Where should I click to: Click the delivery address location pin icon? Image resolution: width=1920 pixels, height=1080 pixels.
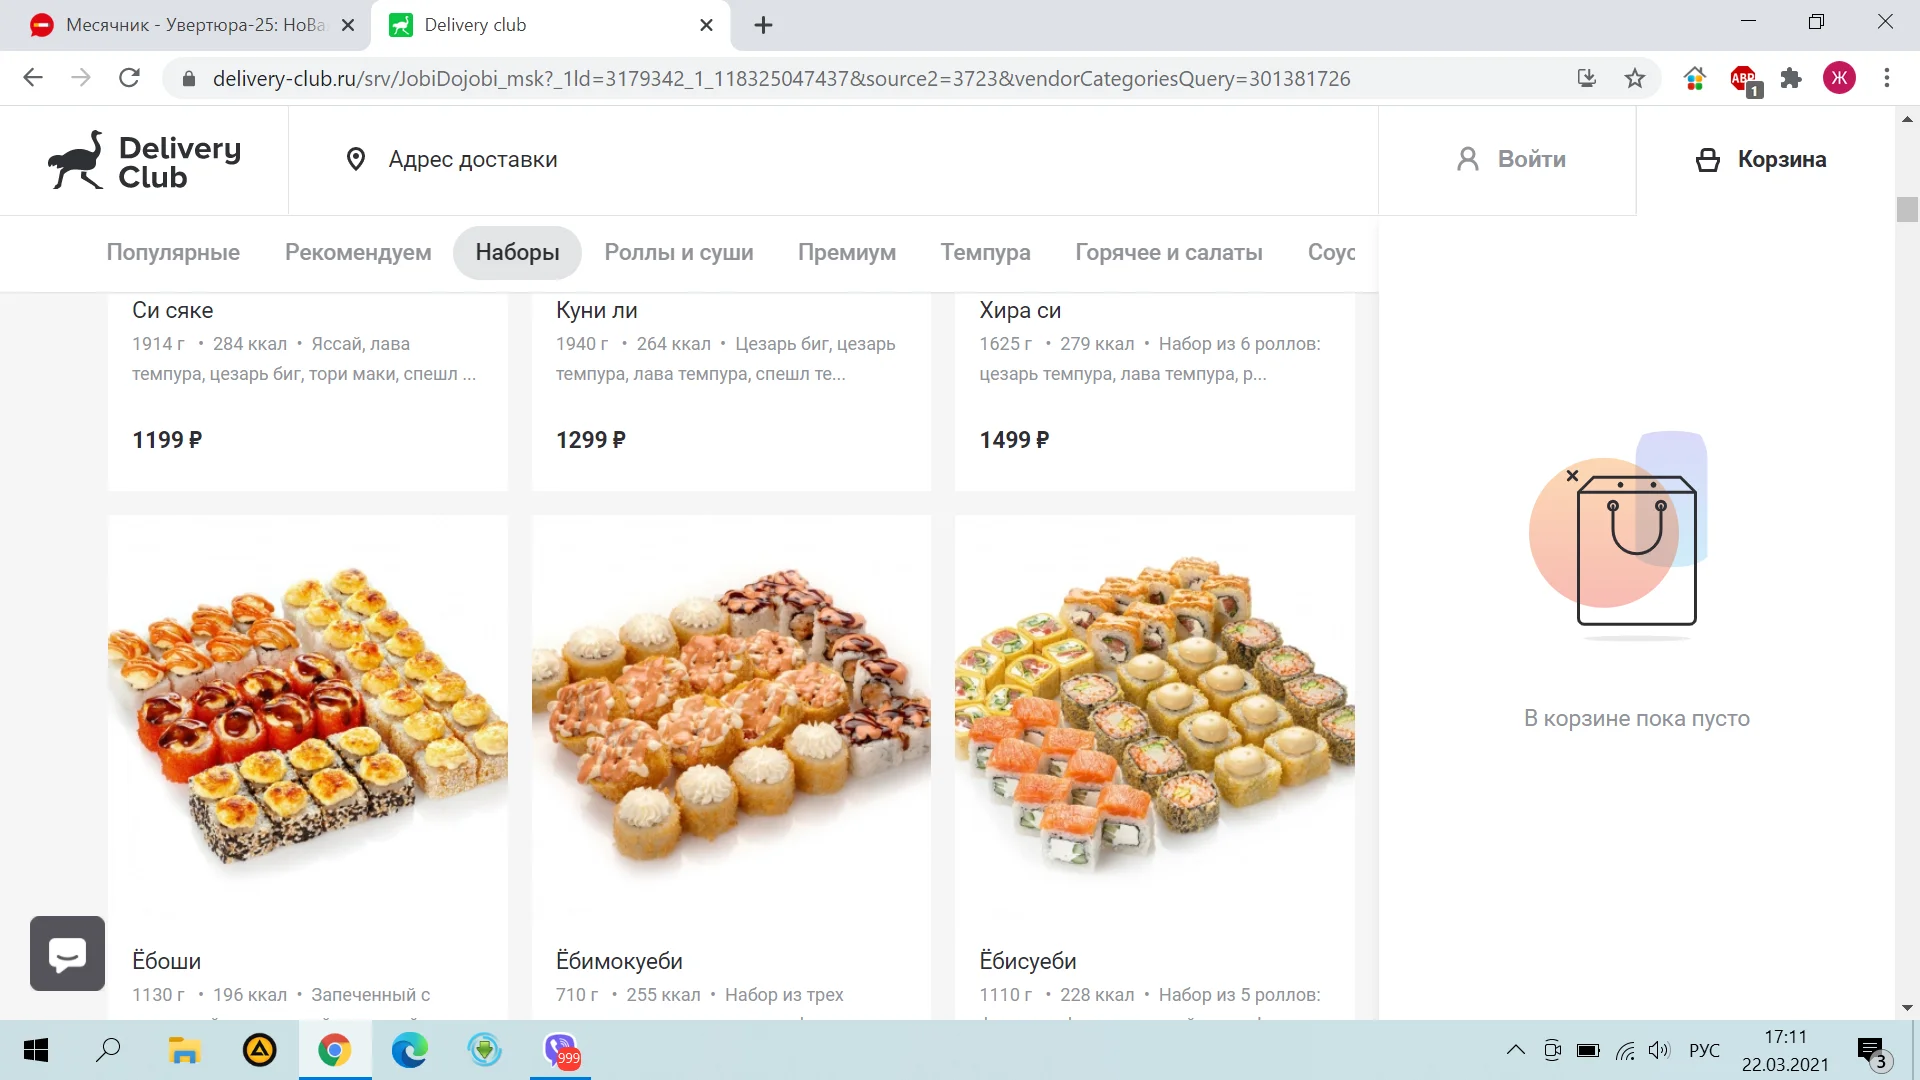[356, 159]
